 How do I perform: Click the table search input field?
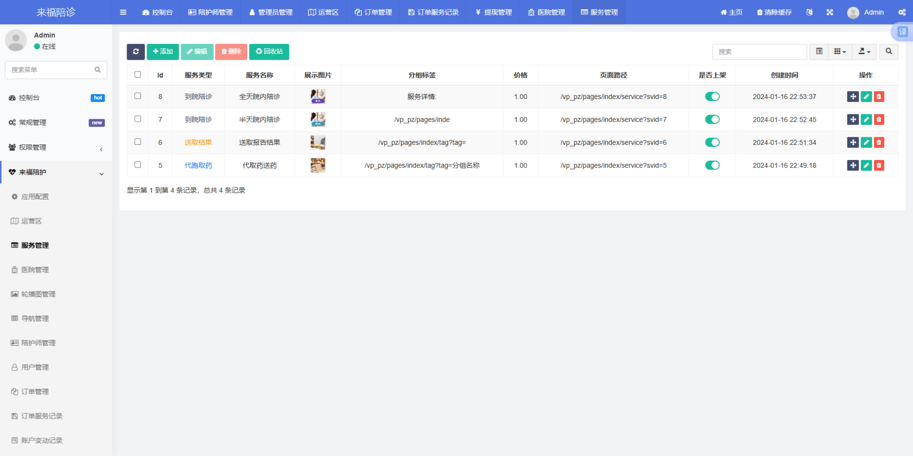(759, 51)
